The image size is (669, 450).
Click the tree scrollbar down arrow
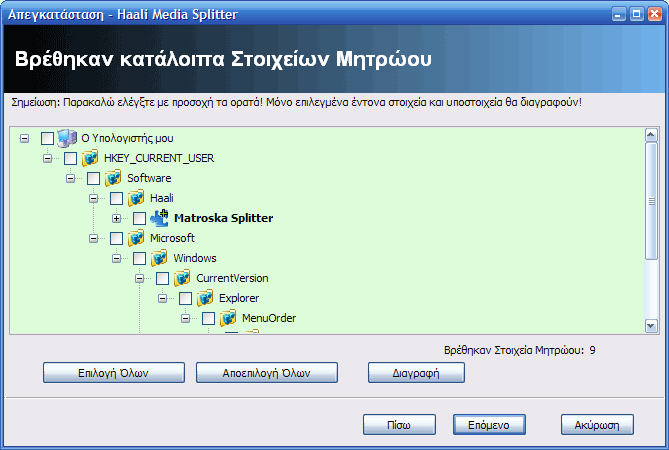651,326
